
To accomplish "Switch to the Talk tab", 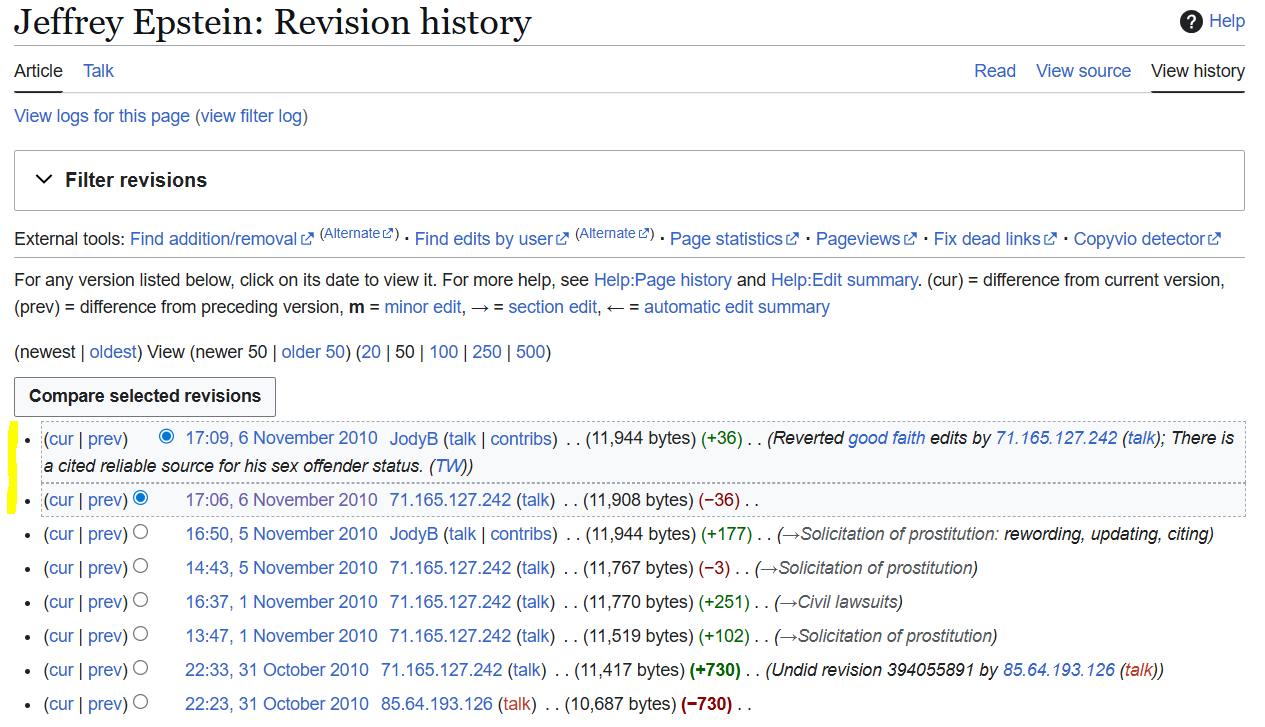I will pyautogui.click(x=98, y=71).
